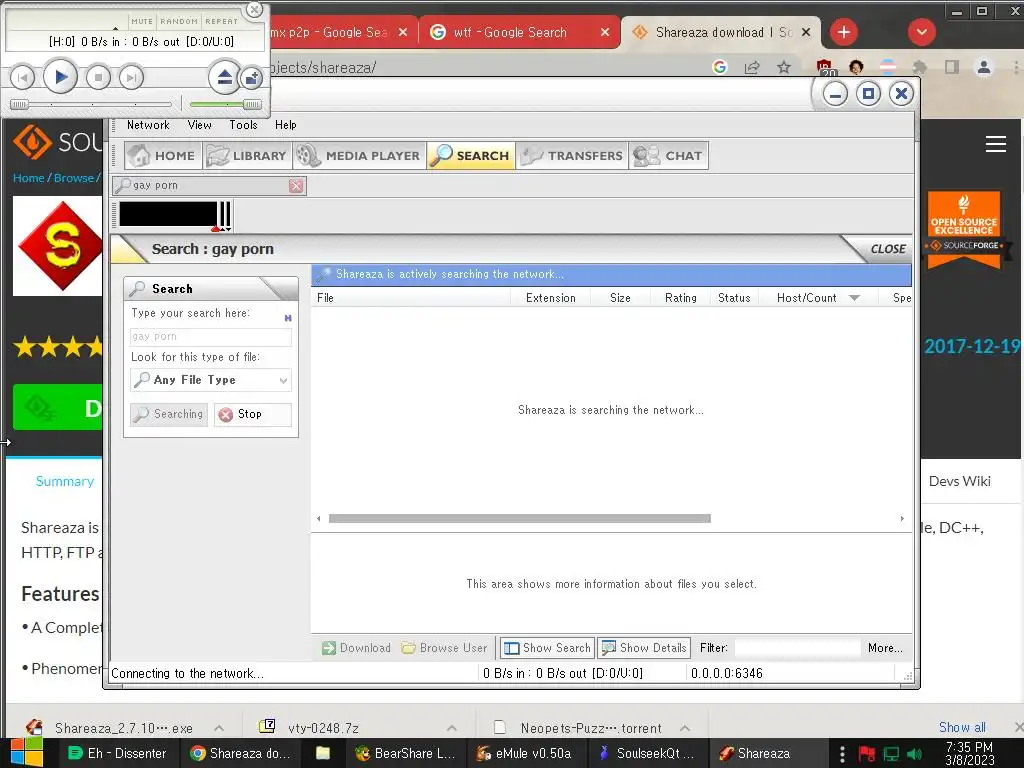Skip to next track in mini player

click(131, 78)
